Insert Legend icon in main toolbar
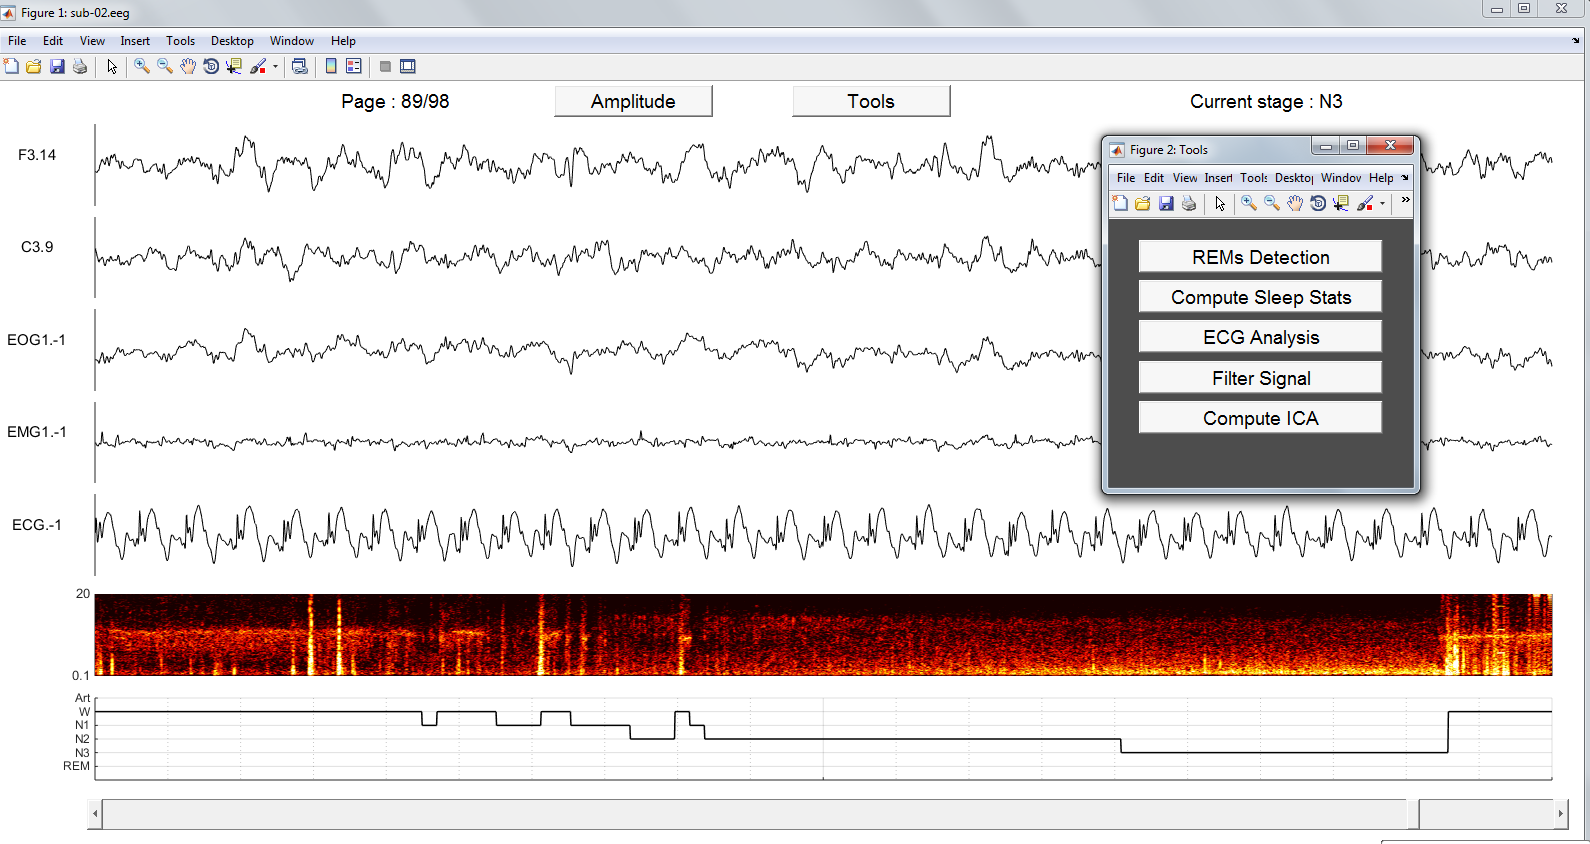1590x844 pixels. tap(354, 67)
